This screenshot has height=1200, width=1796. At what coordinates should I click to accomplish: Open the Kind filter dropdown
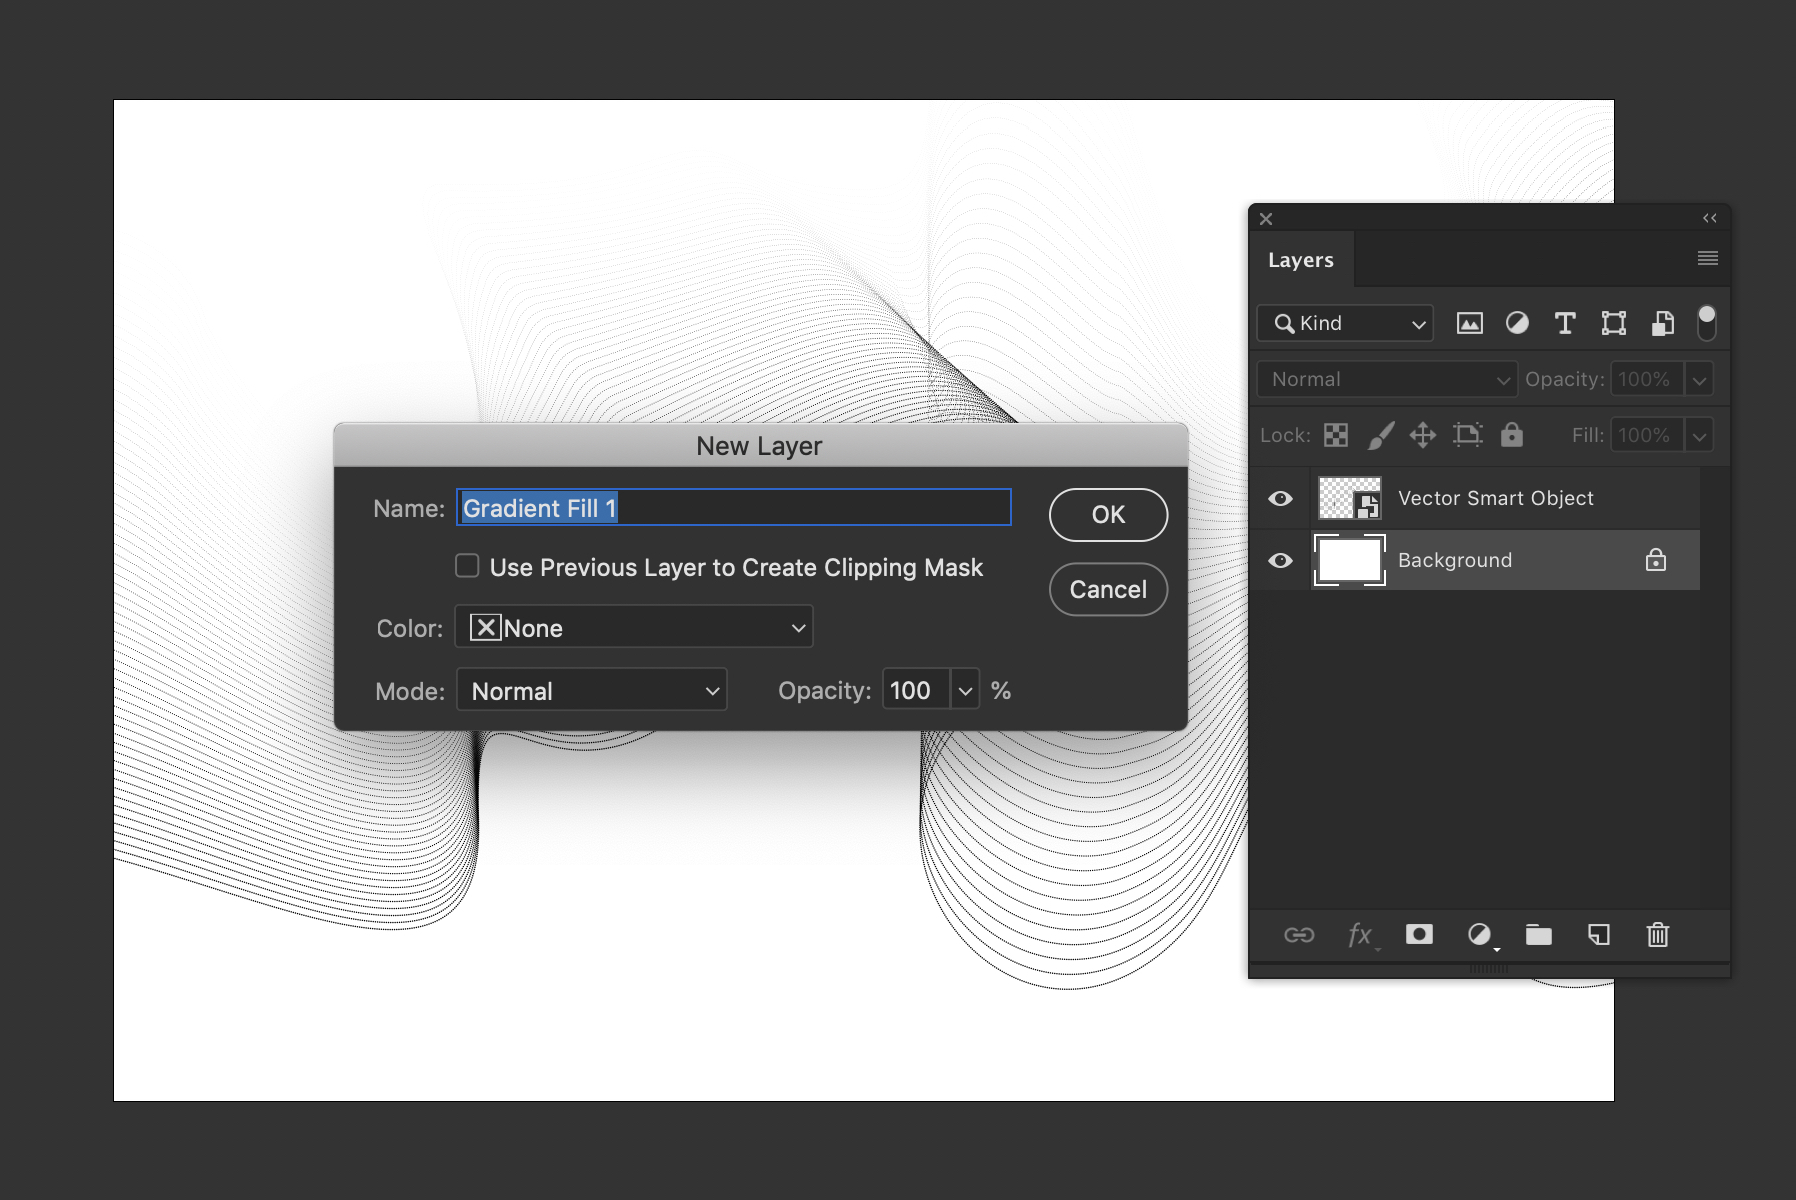[x=1345, y=323]
